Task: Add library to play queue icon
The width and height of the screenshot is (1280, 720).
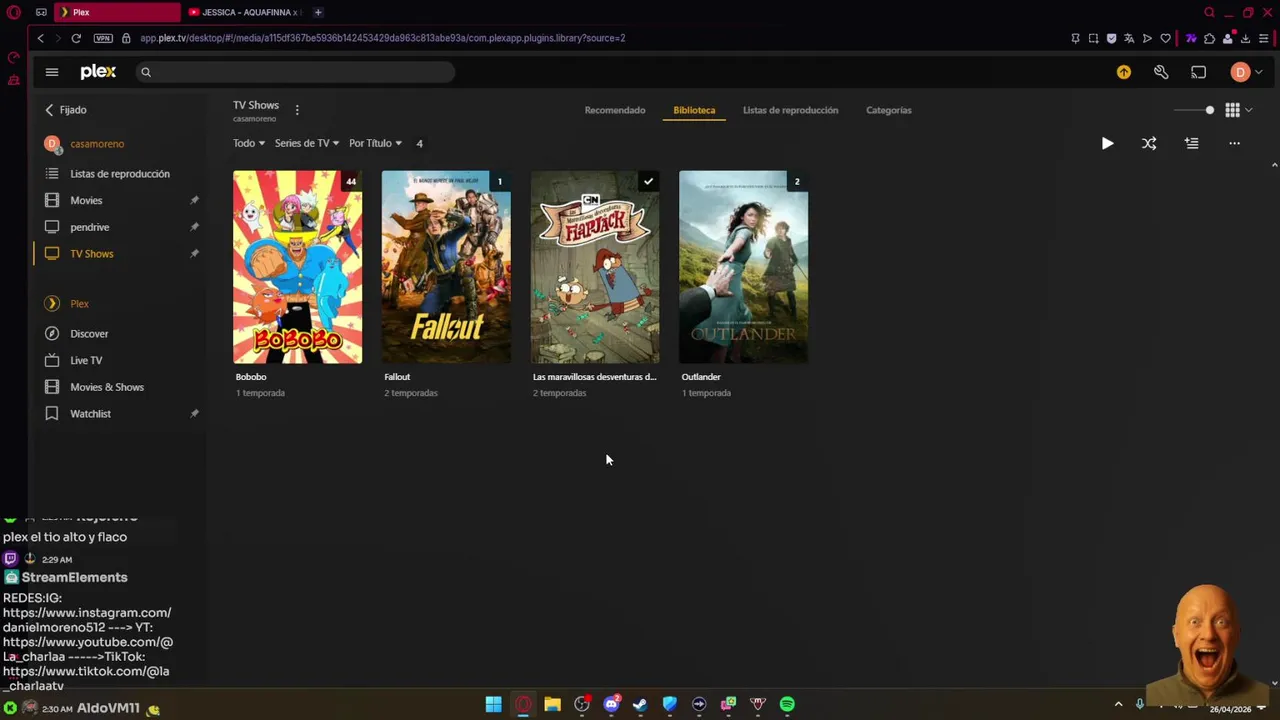Action: point(1191,143)
